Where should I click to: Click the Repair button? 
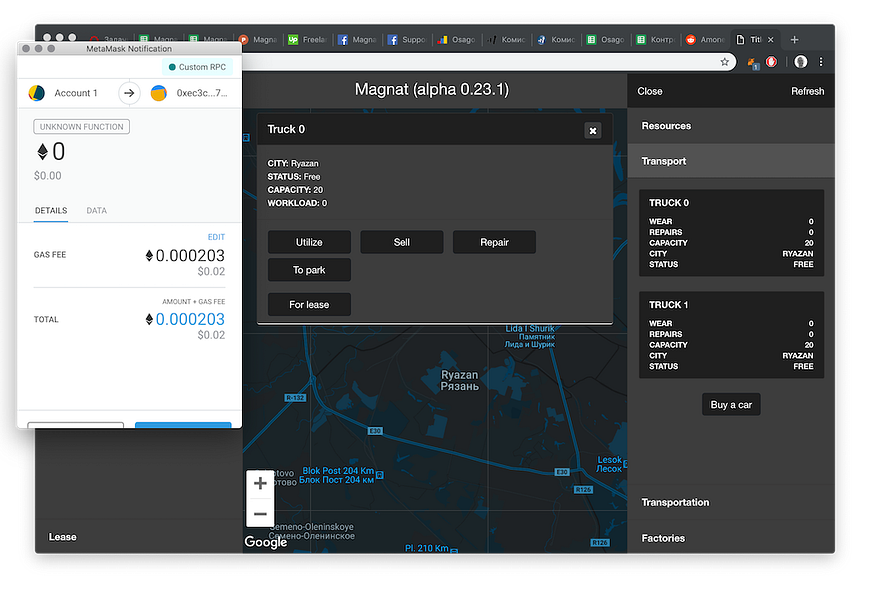[x=494, y=242]
